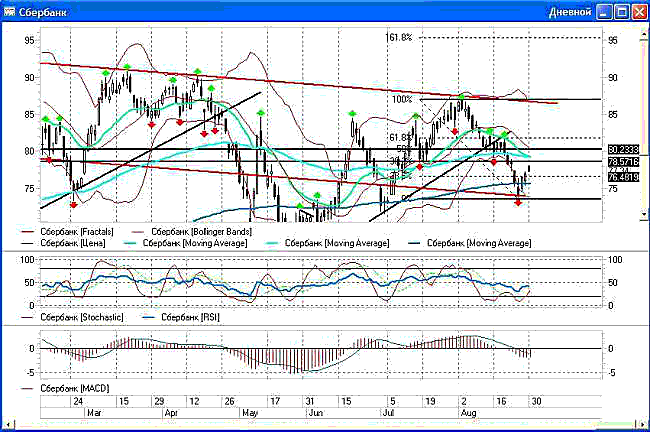The width and height of the screenshot is (650, 432).
Task: Click the date label 17 on the timeline
Action: [275, 401]
